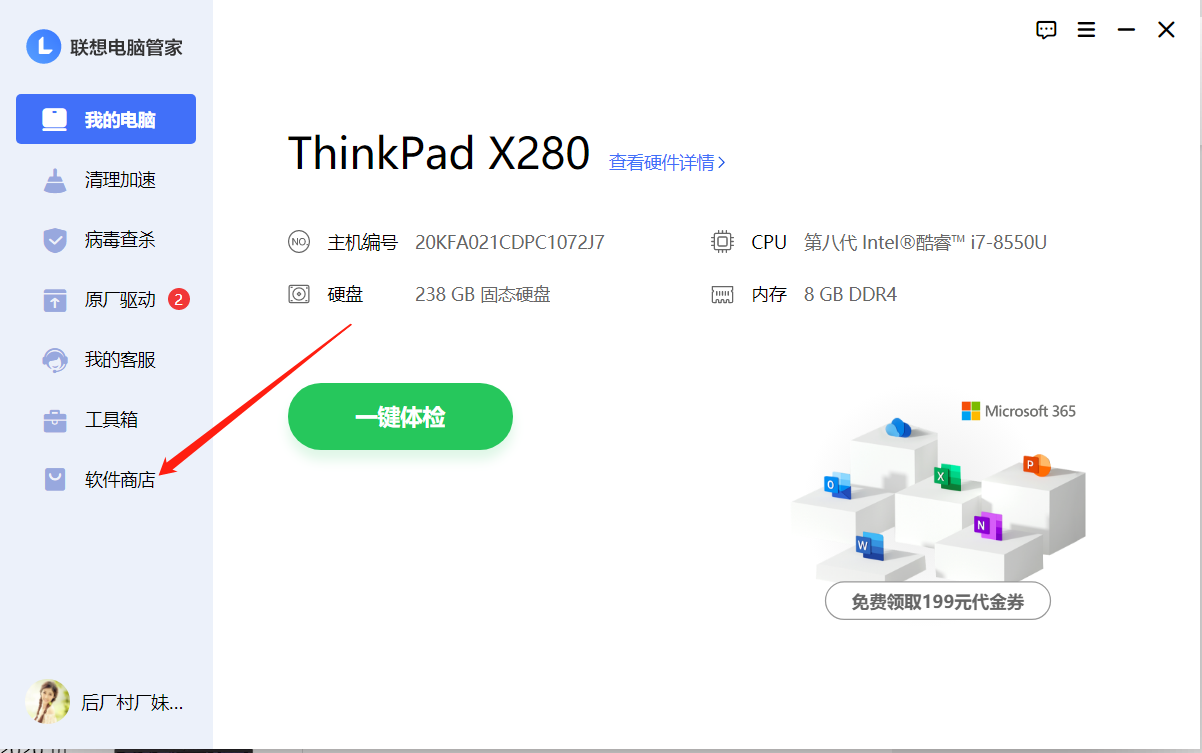Click the OneNote icon in promo
Viewport: 1202px width, 753px height.
(x=988, y=525)
